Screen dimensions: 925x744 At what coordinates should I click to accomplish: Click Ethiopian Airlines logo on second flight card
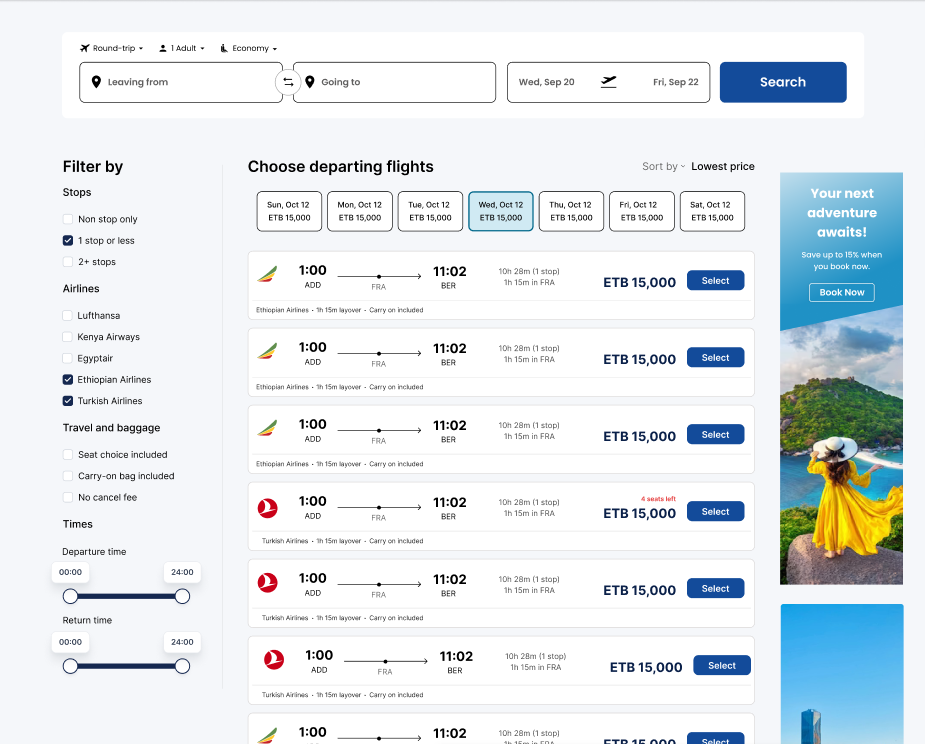point(267,351)
